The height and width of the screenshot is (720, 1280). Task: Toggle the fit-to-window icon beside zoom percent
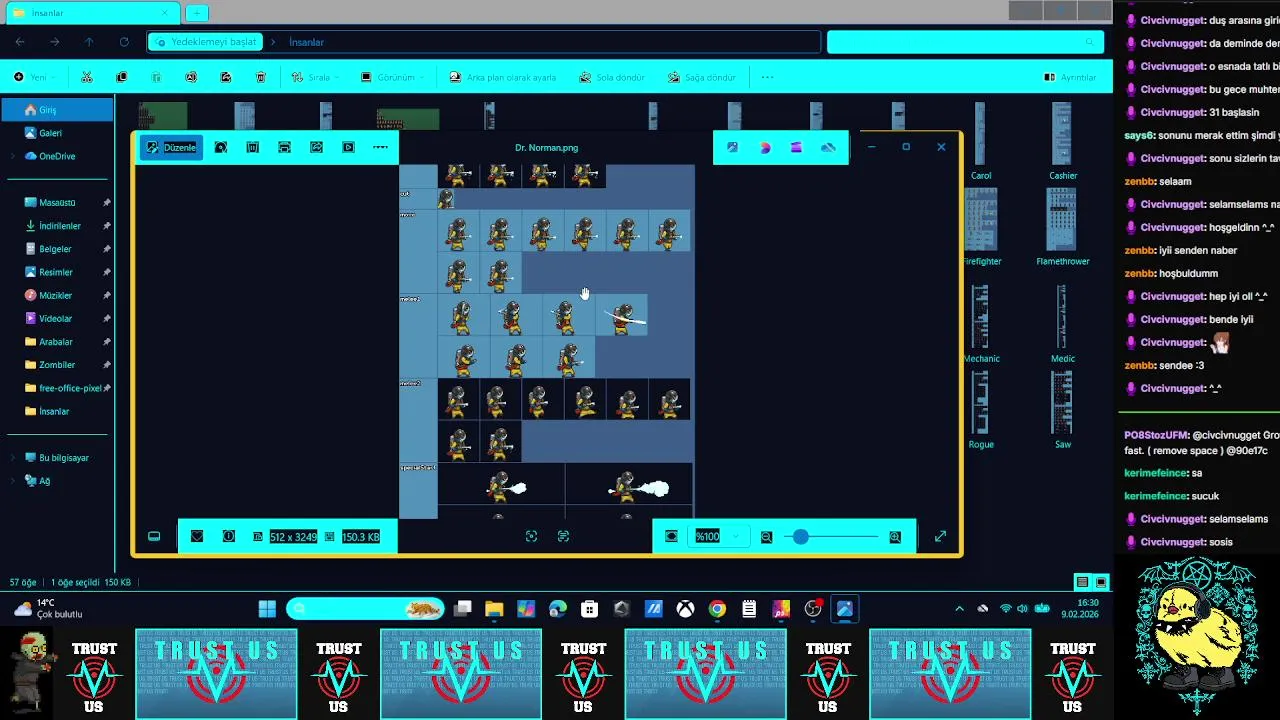(671, 536)
